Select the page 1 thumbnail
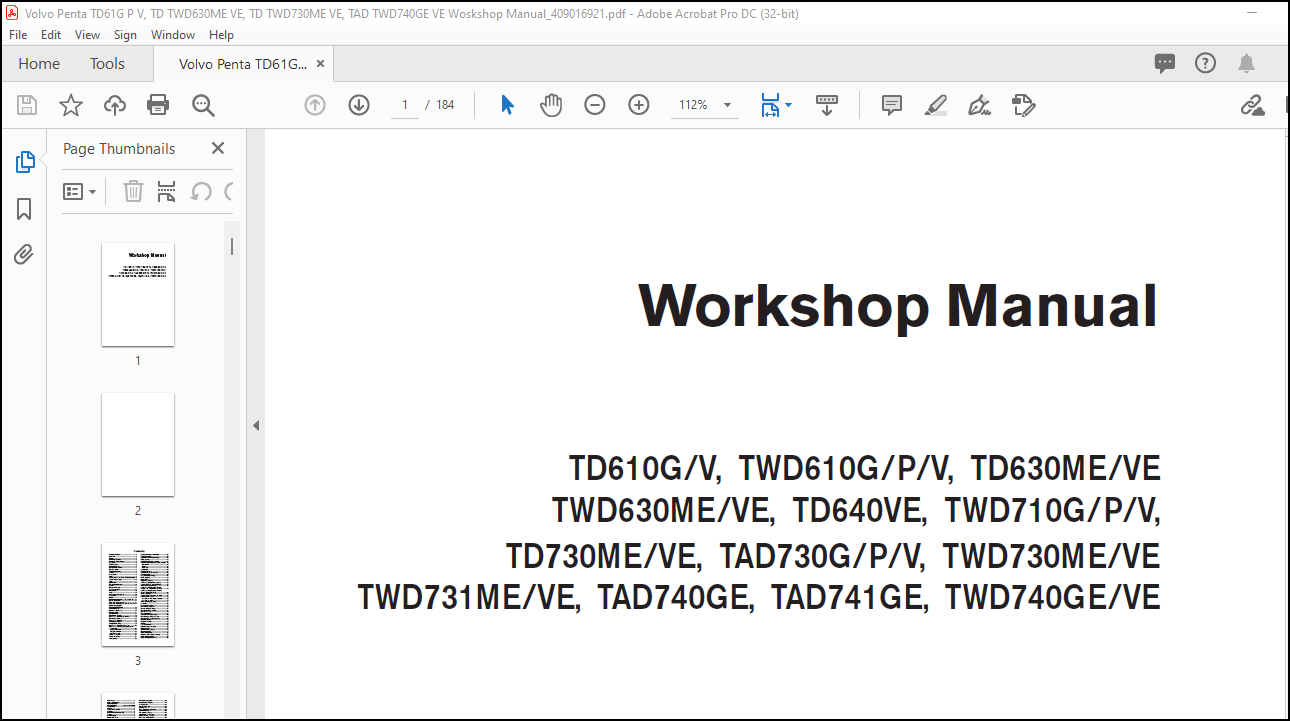The image size is (1290, 721). (x=138, y=294)
